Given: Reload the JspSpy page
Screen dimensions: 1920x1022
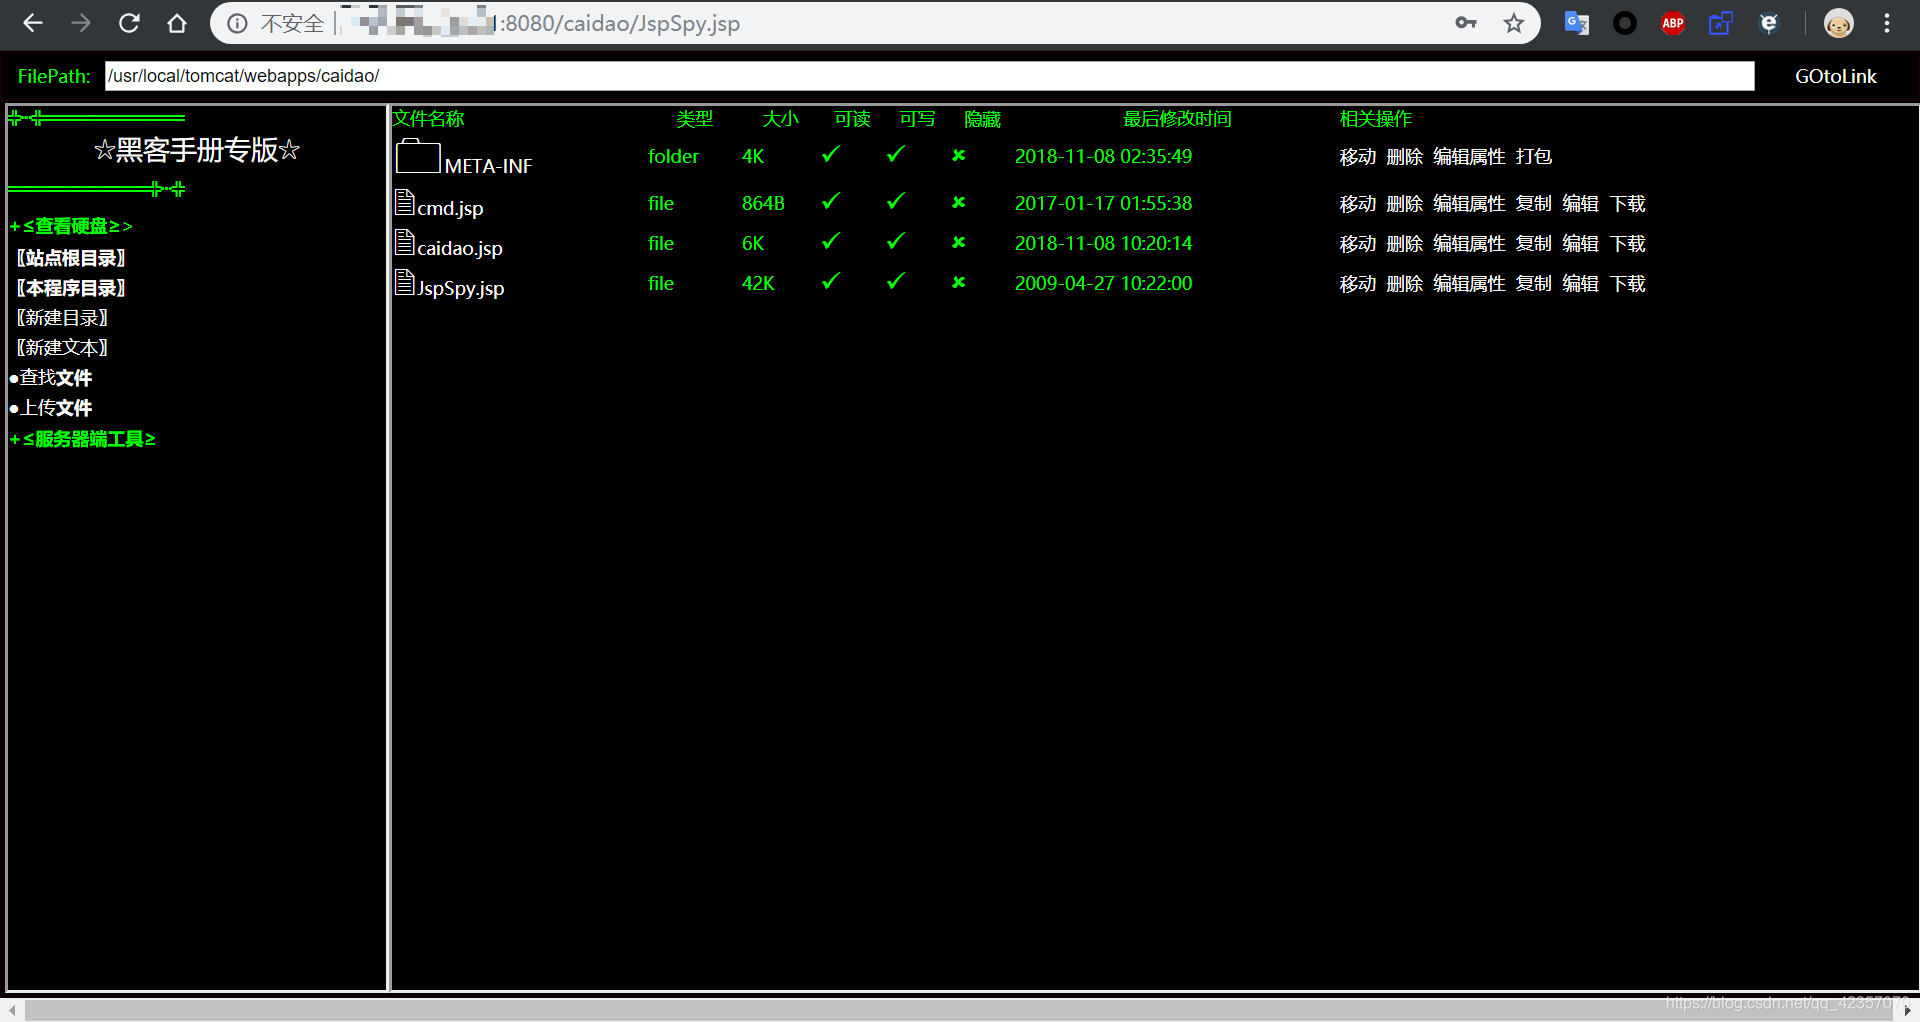Looking at the screenshot, I should click(x=129, y=23).
